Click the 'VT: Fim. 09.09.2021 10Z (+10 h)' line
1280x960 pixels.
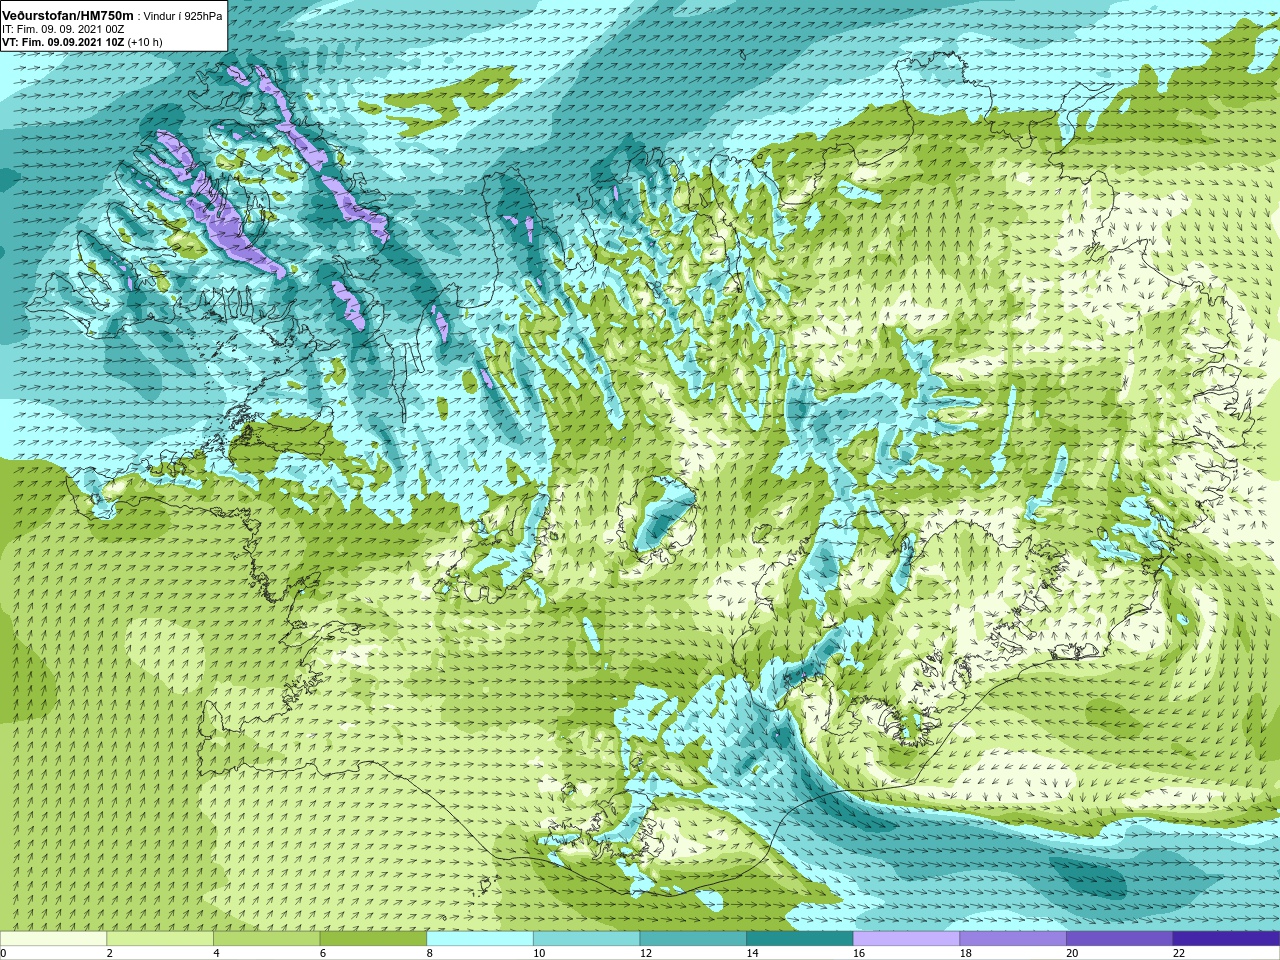tap(82, 42)
